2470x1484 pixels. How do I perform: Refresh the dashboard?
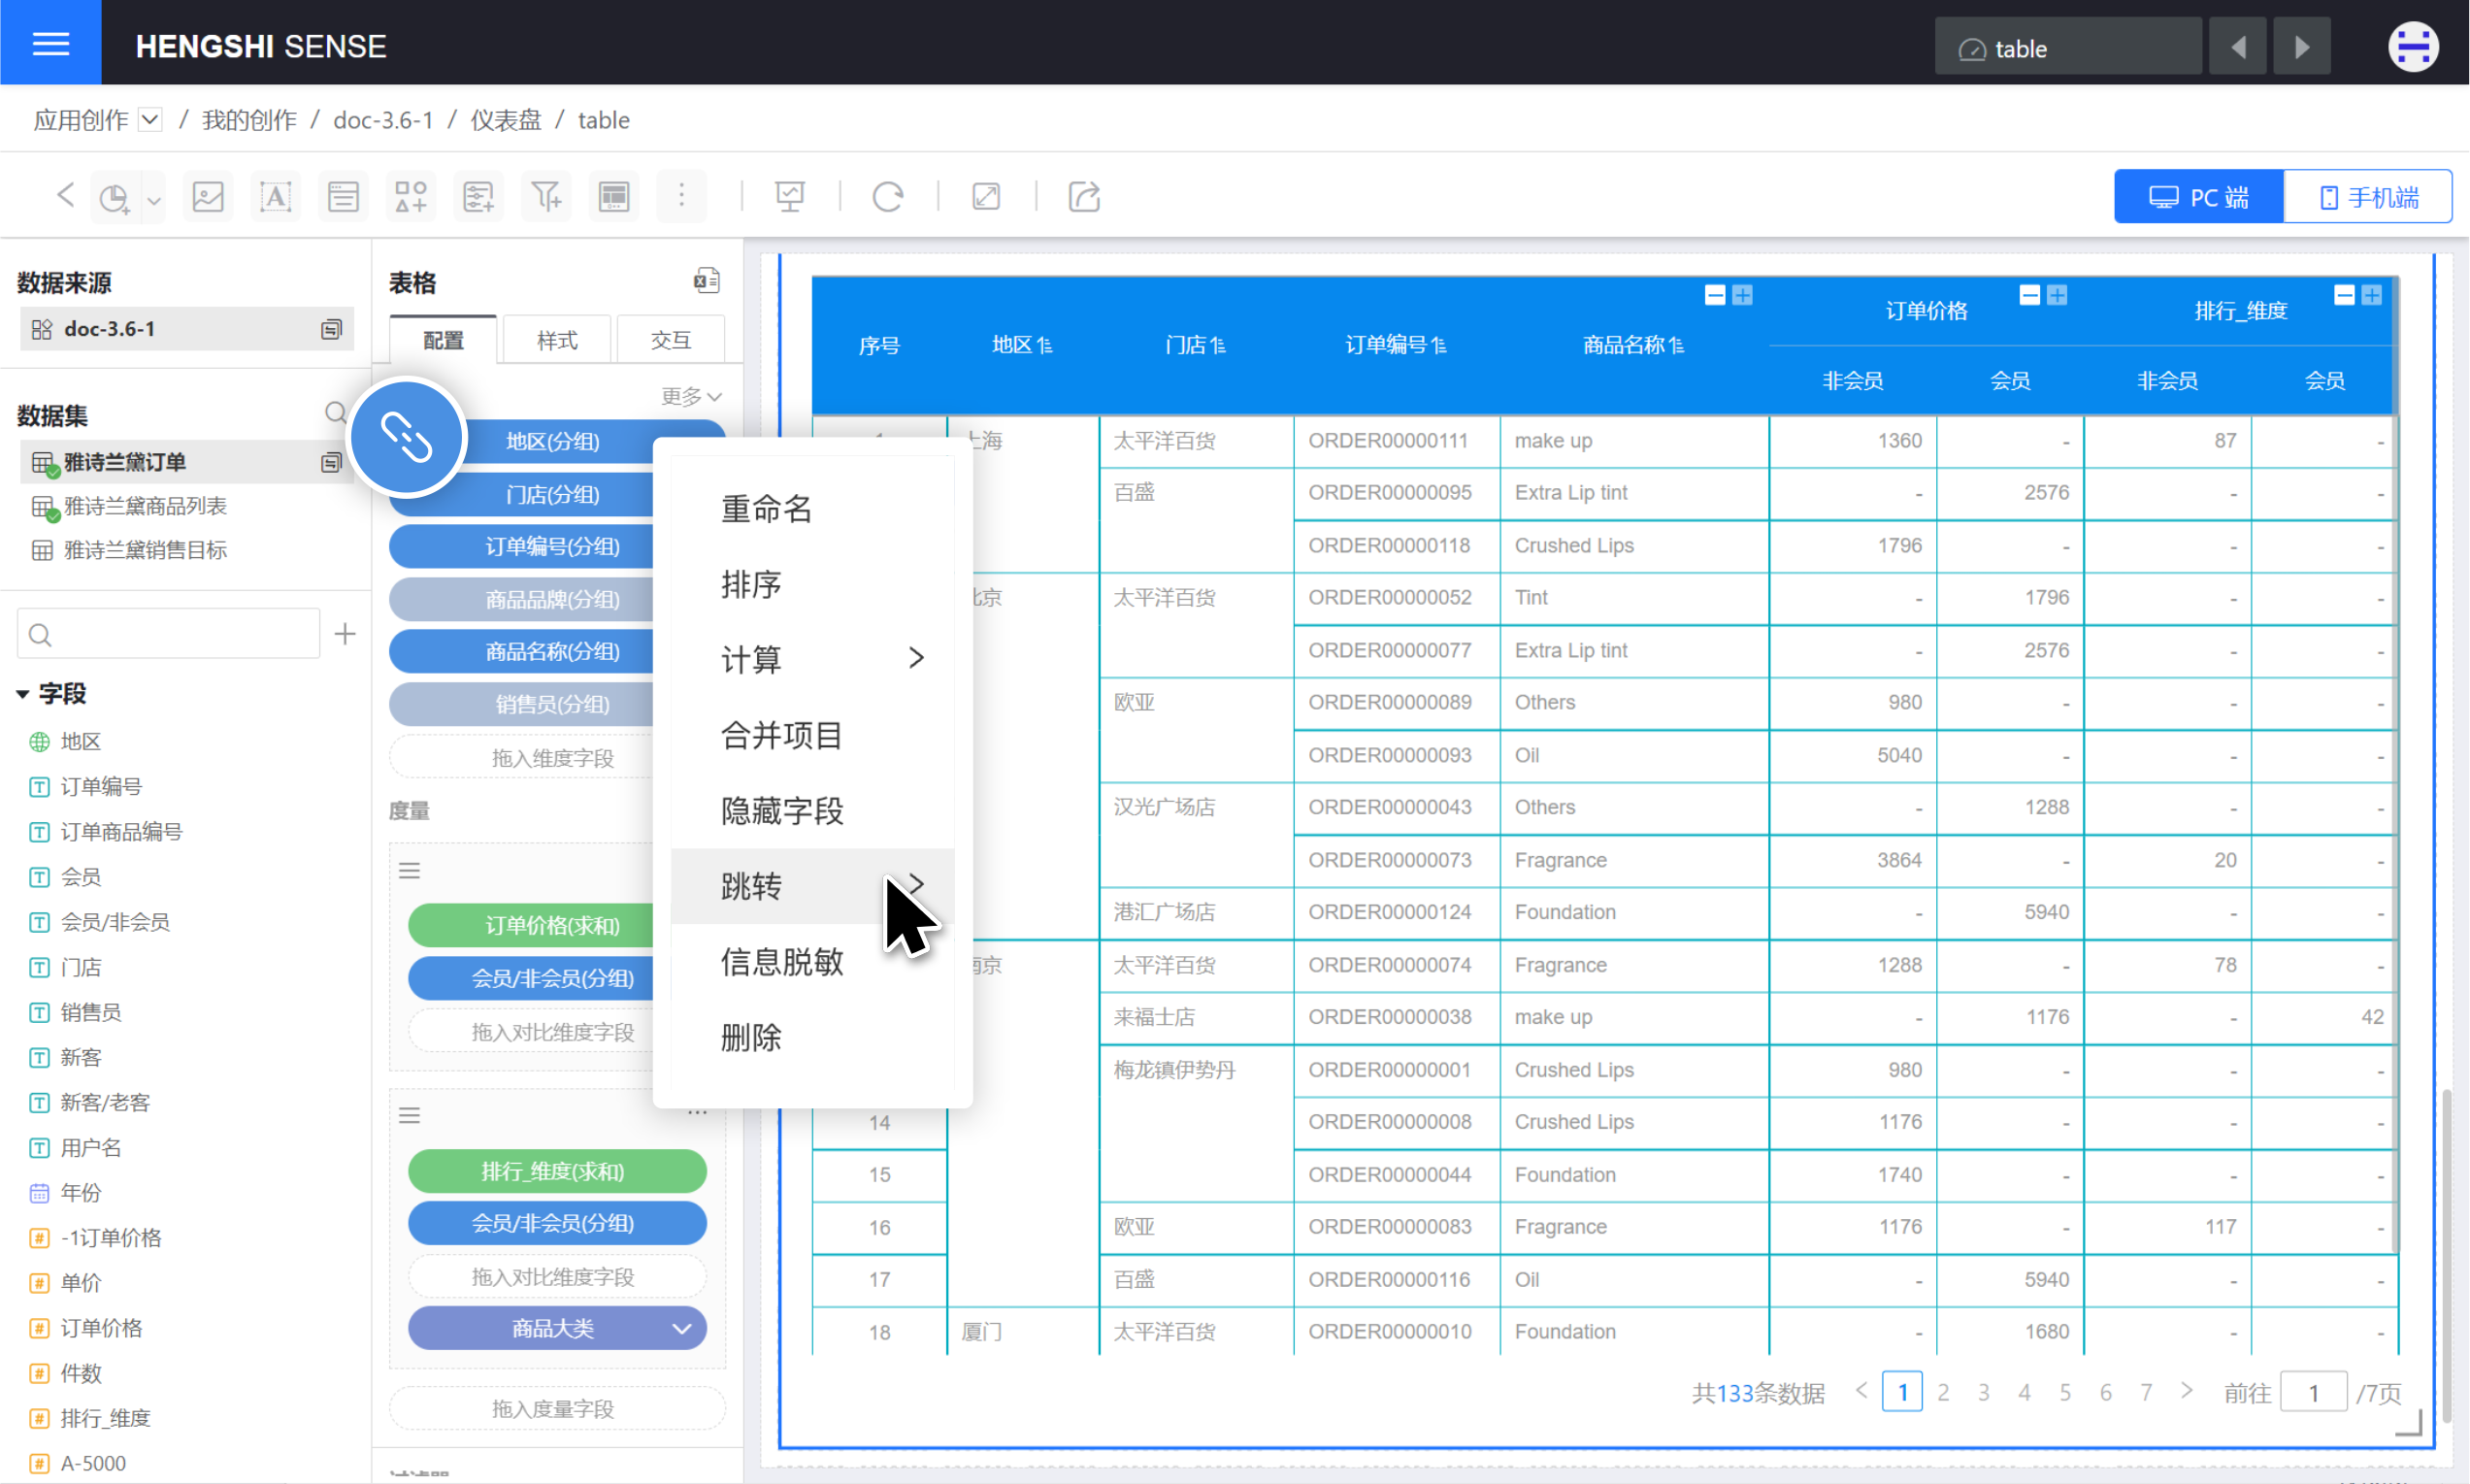887,197
